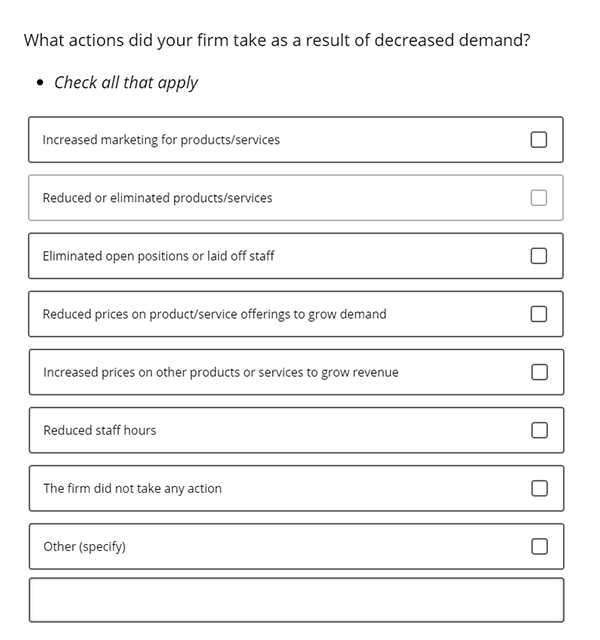Click the 'Increased marketing for products/services' label text

tap(161, 140)
